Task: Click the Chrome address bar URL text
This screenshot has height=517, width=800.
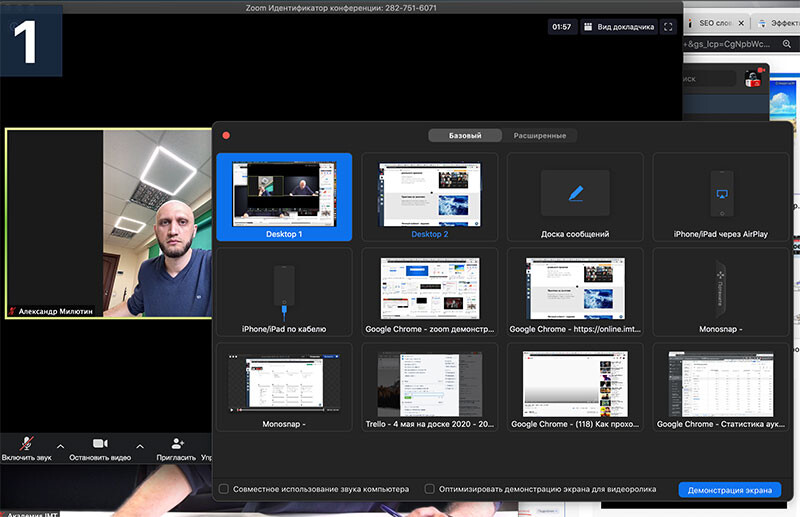Action: pyautogui.click(x=729, y=44)
